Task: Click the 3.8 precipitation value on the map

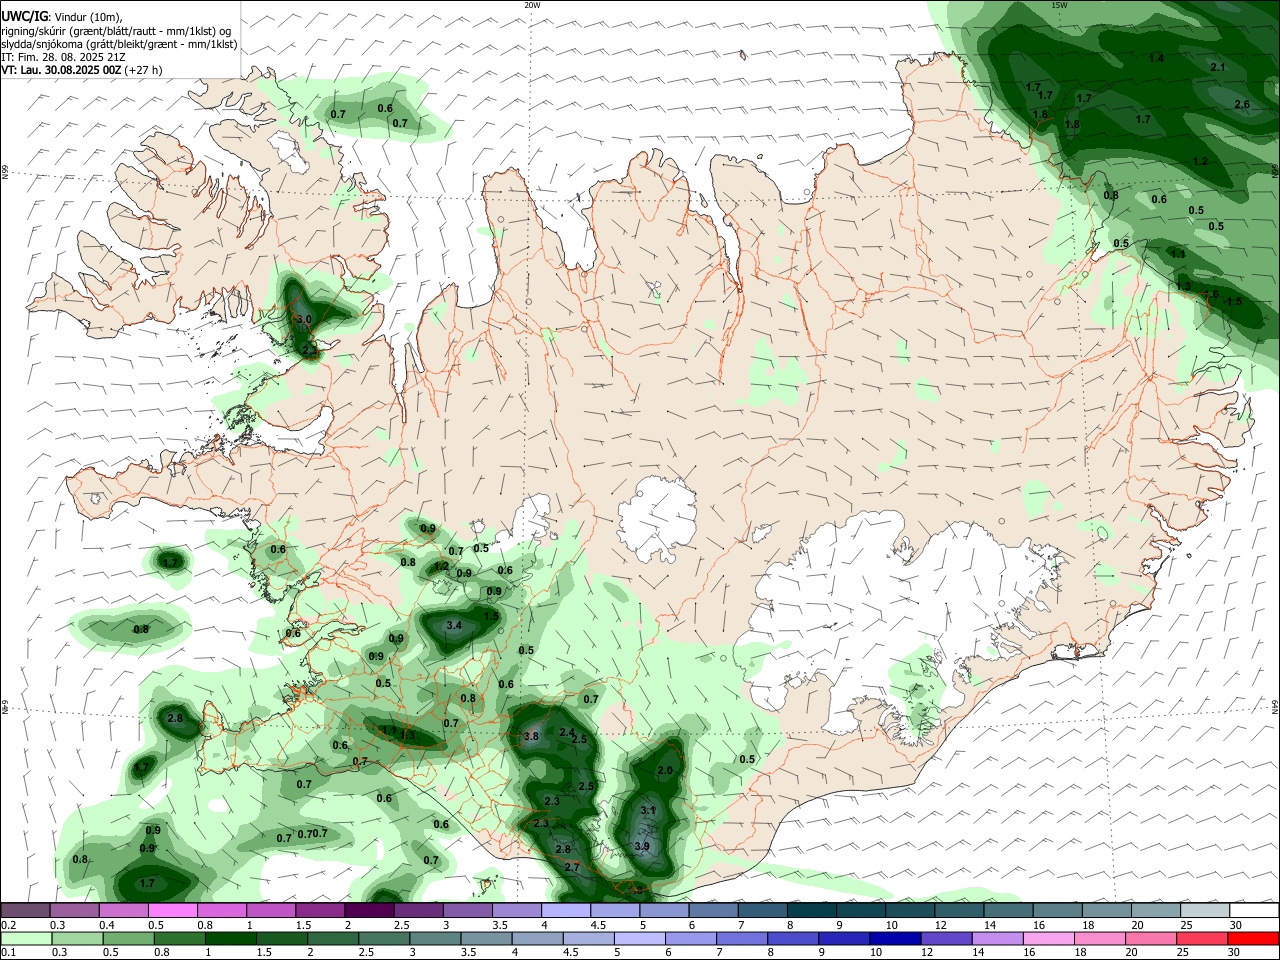Action: (531, 736)
